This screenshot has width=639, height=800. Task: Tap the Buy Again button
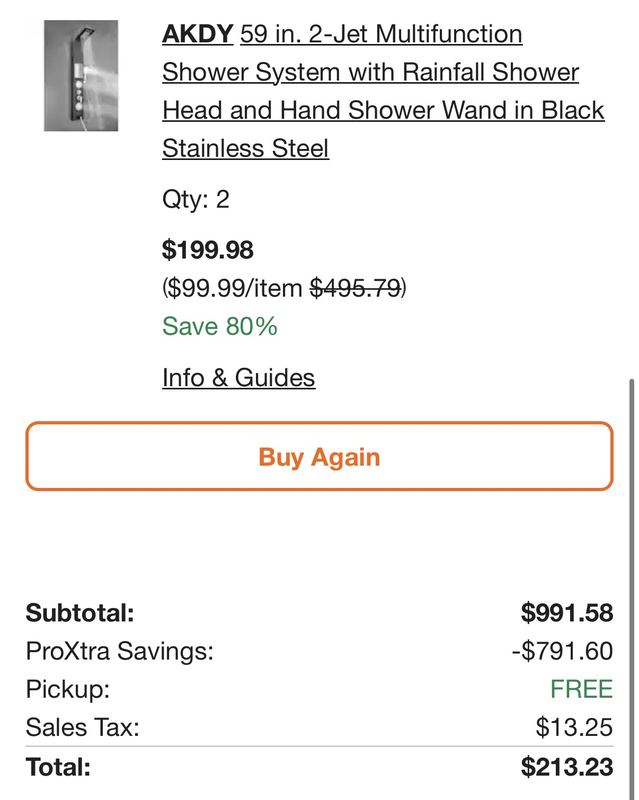tap(319, 456)
